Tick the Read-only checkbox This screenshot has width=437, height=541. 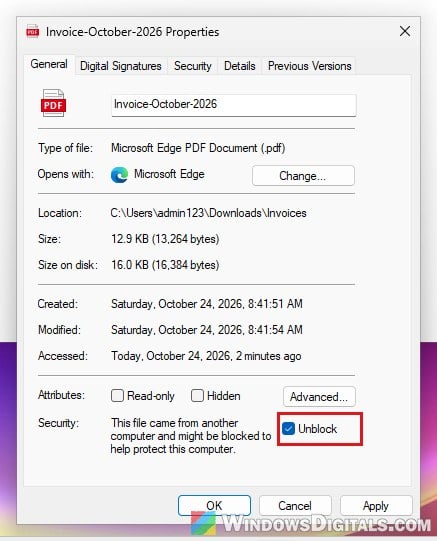click(x=117, y=395)
